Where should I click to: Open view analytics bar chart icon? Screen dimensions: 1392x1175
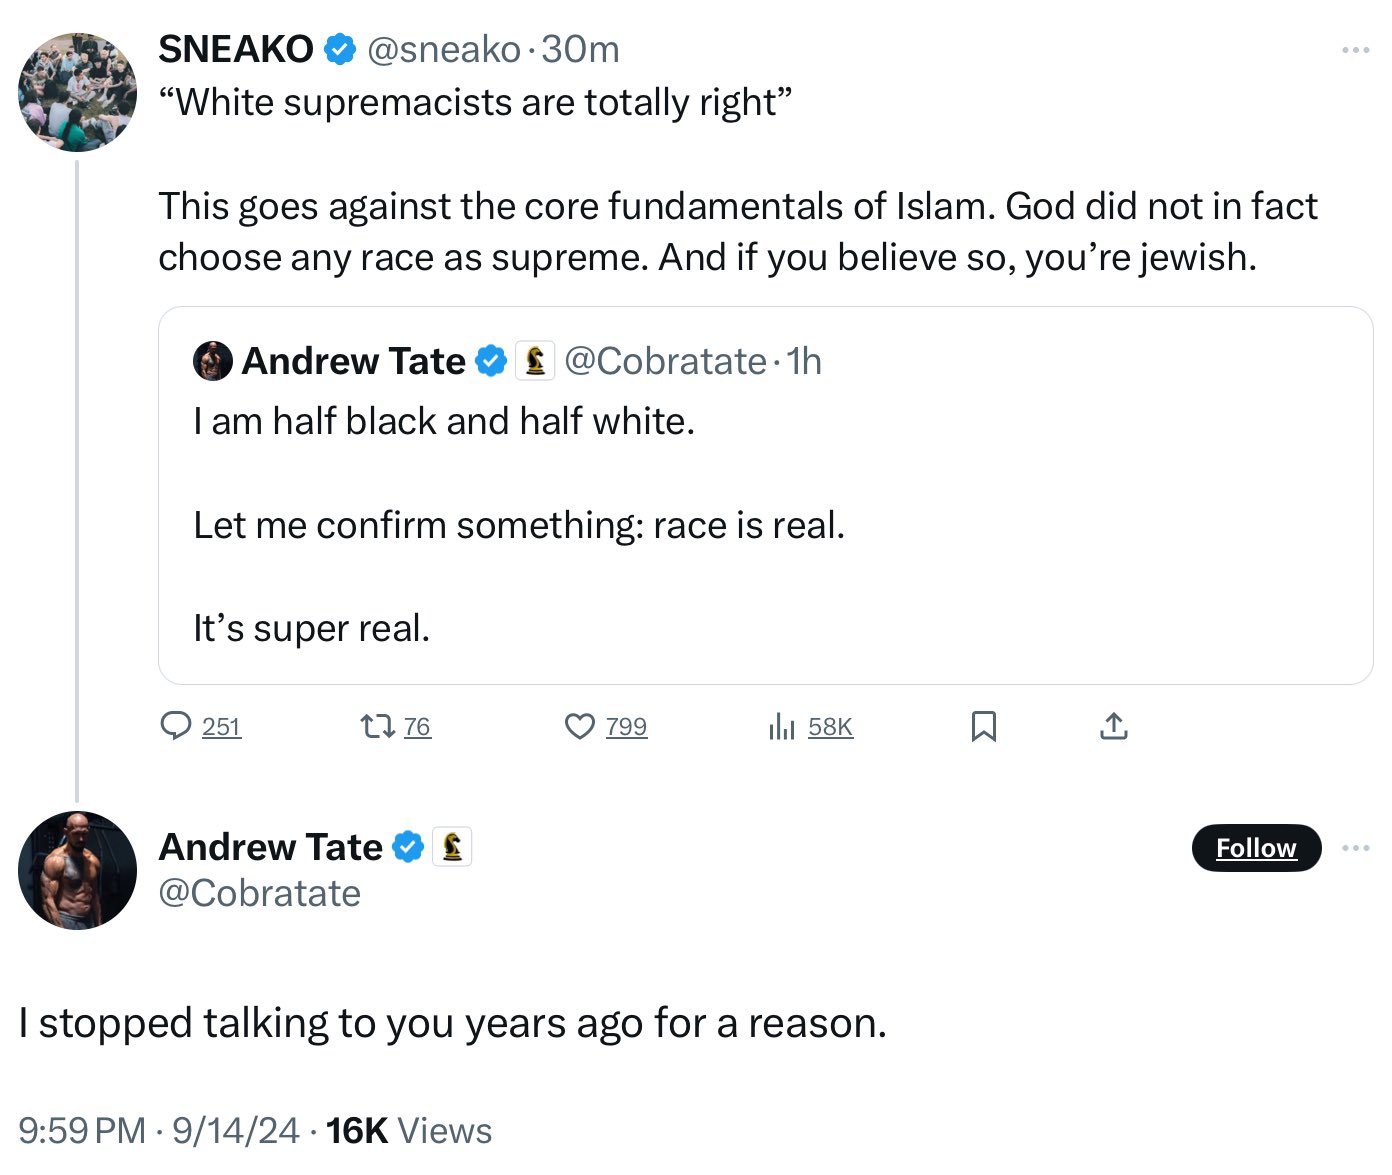click(782, 726)
